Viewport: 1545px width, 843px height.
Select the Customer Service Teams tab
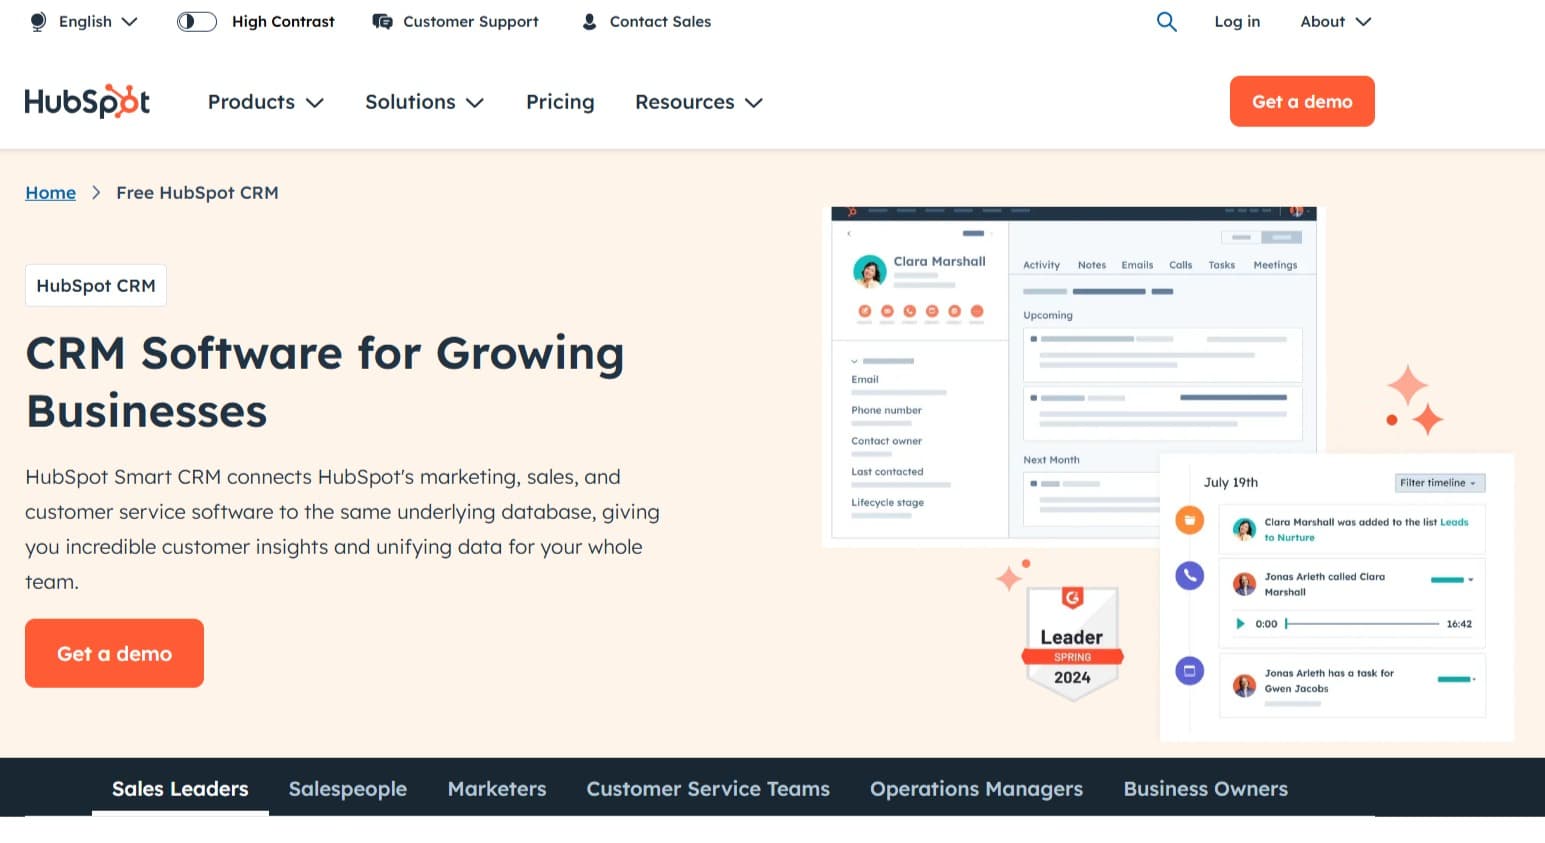[708, 789]
